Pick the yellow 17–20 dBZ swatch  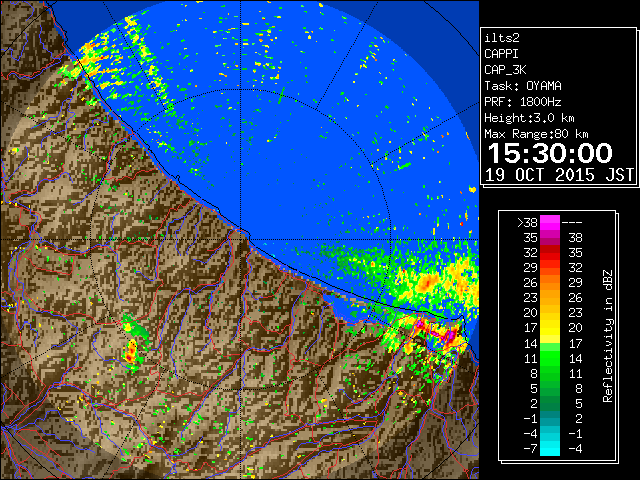(x=550, y=328)
